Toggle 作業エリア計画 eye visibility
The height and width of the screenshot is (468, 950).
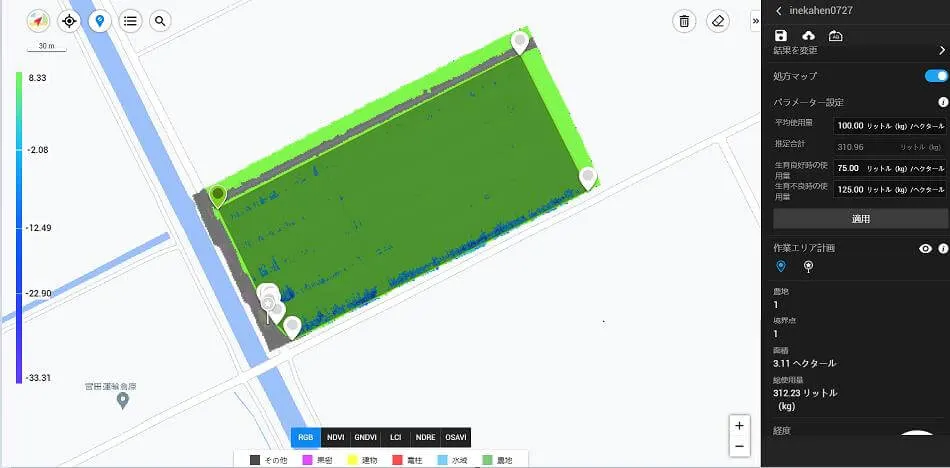click(x=925, y=249)
